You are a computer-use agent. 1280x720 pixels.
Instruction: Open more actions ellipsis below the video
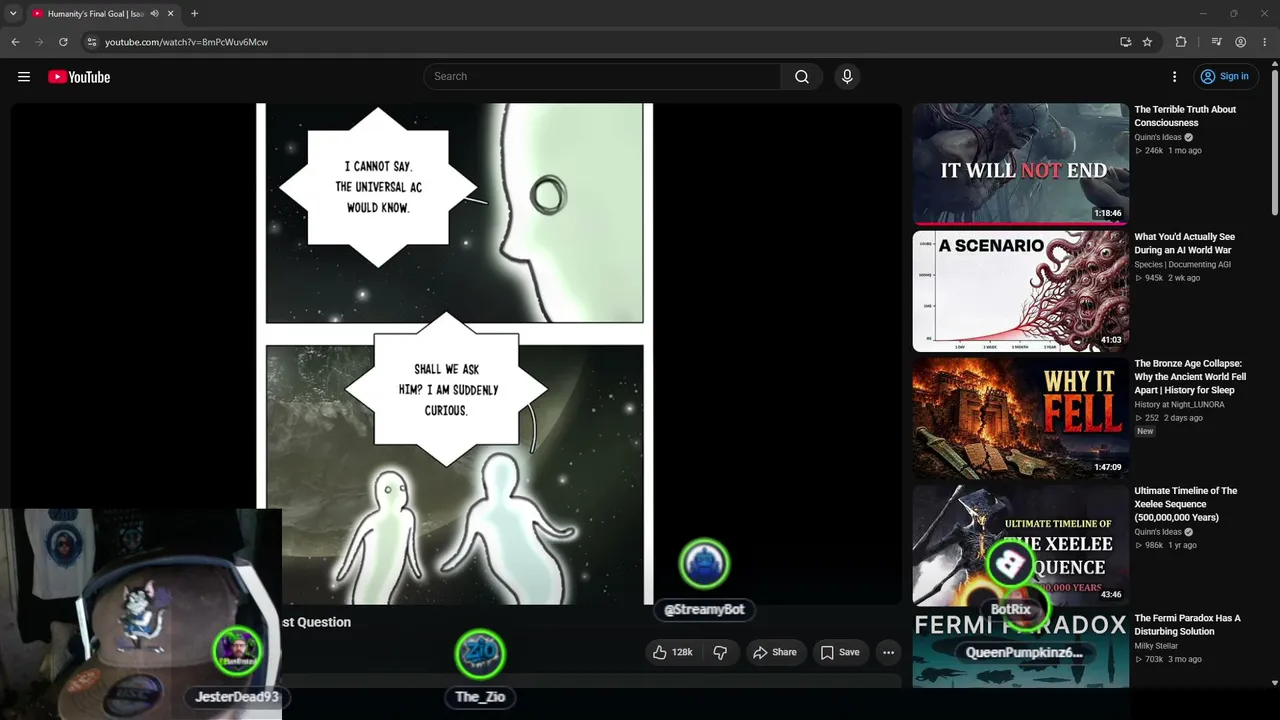pyautogui.click(x=888, y=652)
